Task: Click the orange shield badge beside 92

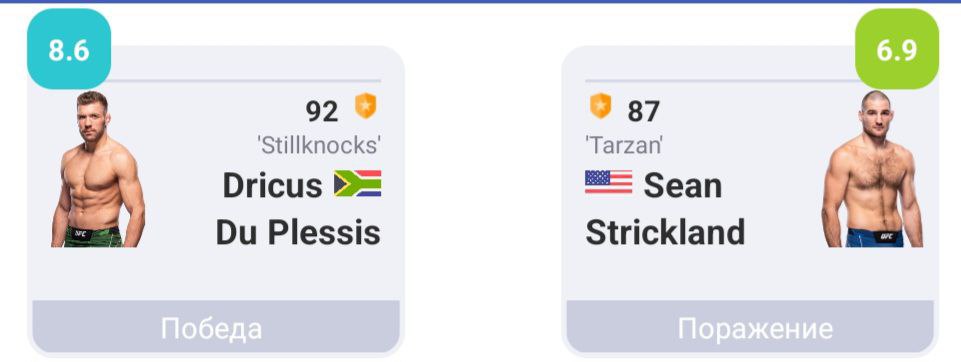Action: coord(366,106)
